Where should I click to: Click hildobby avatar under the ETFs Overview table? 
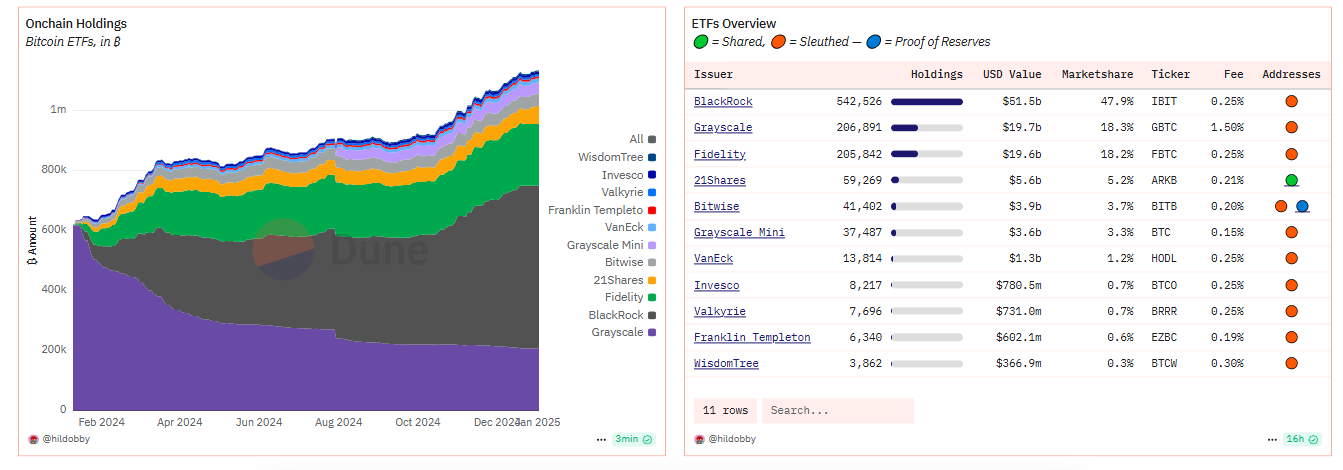click(x=699, y=439)
